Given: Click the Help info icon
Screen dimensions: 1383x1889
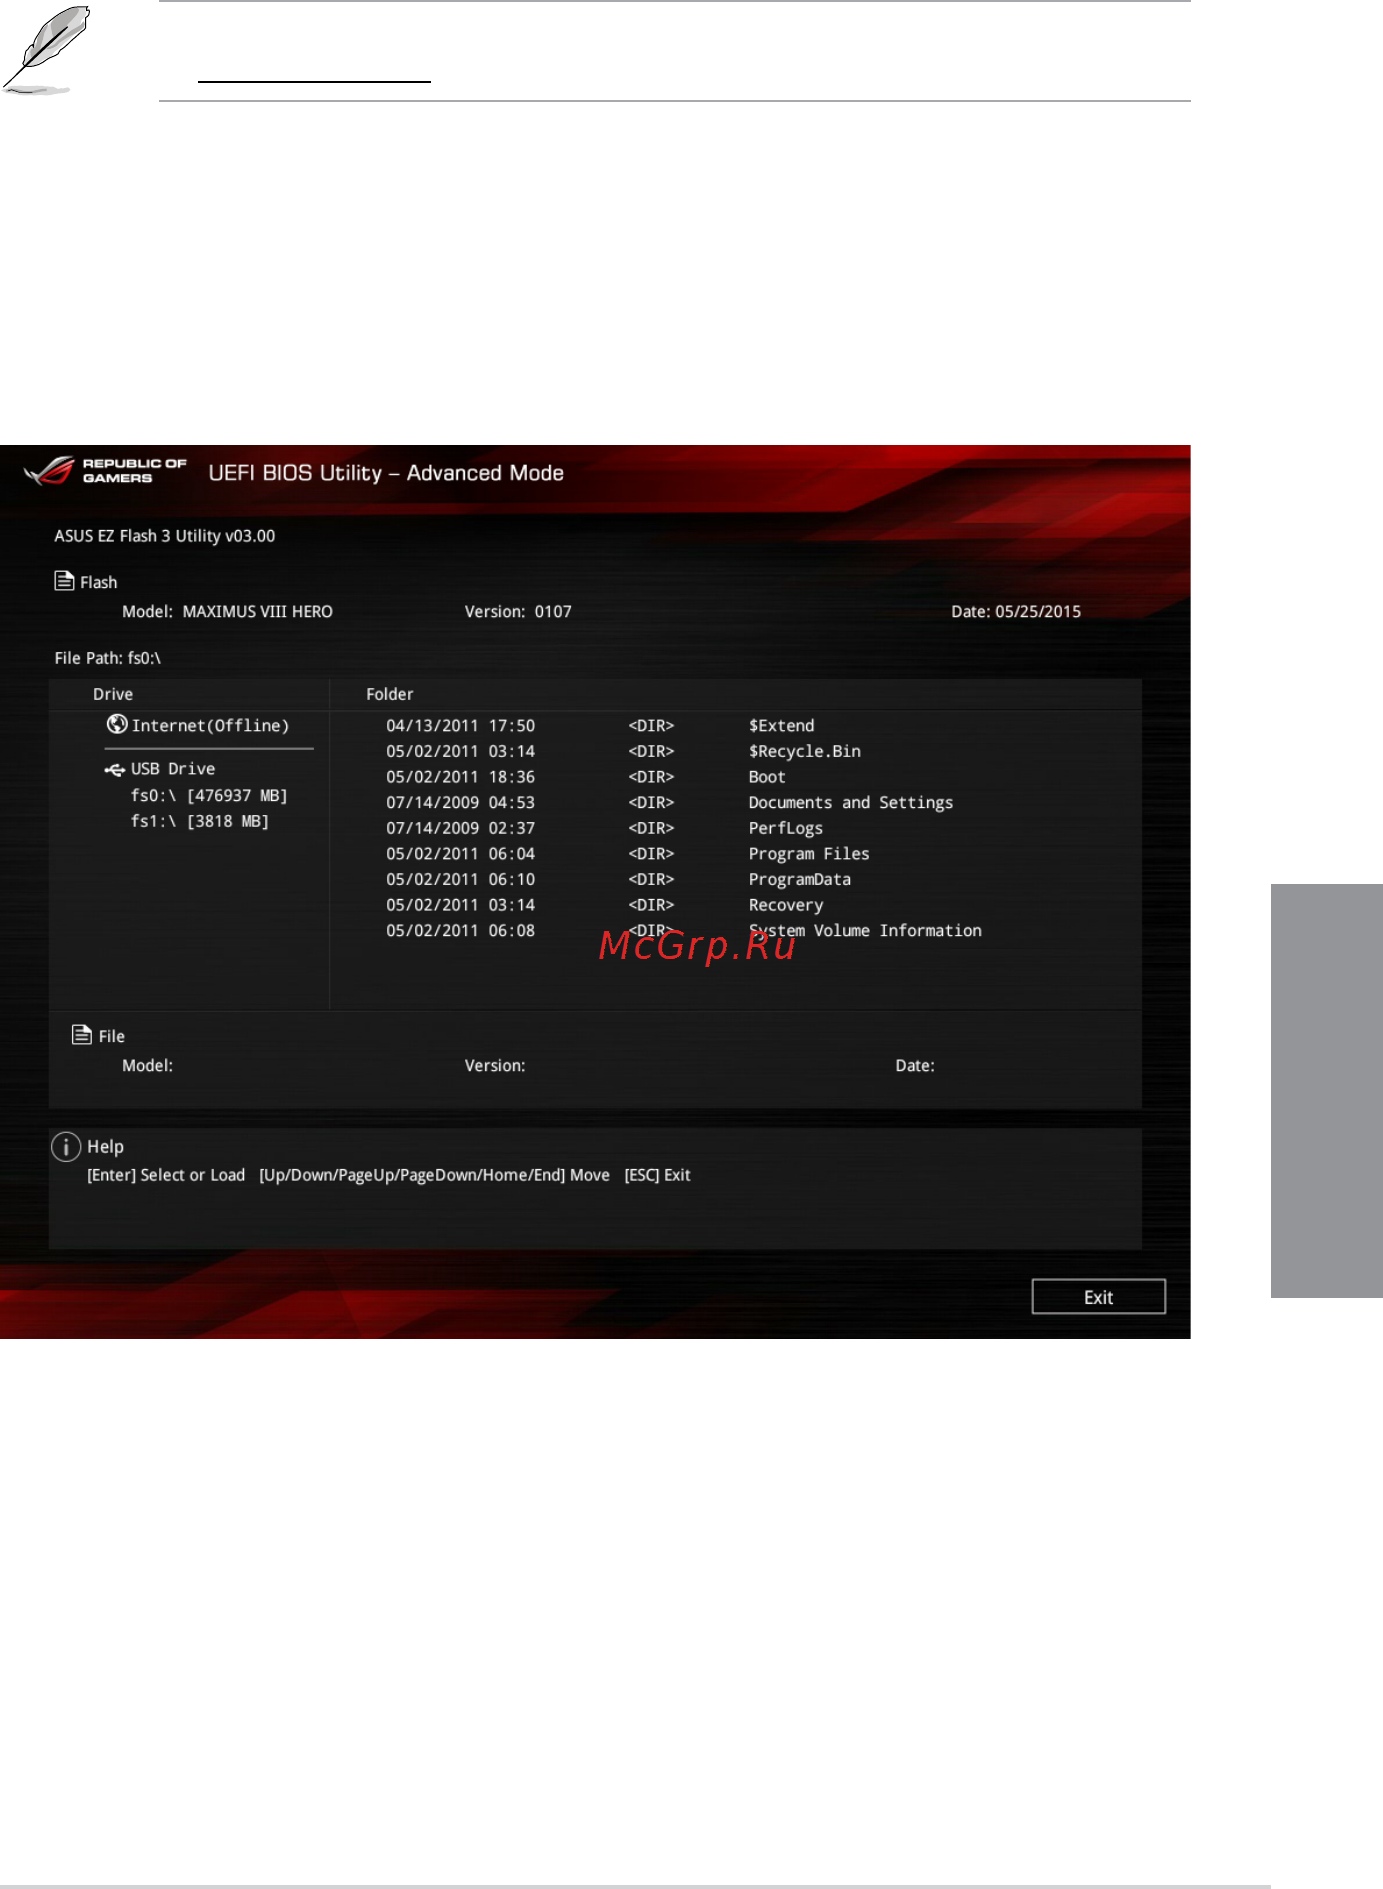Looking at the screenshot, I should click(x=66, y=1146).
